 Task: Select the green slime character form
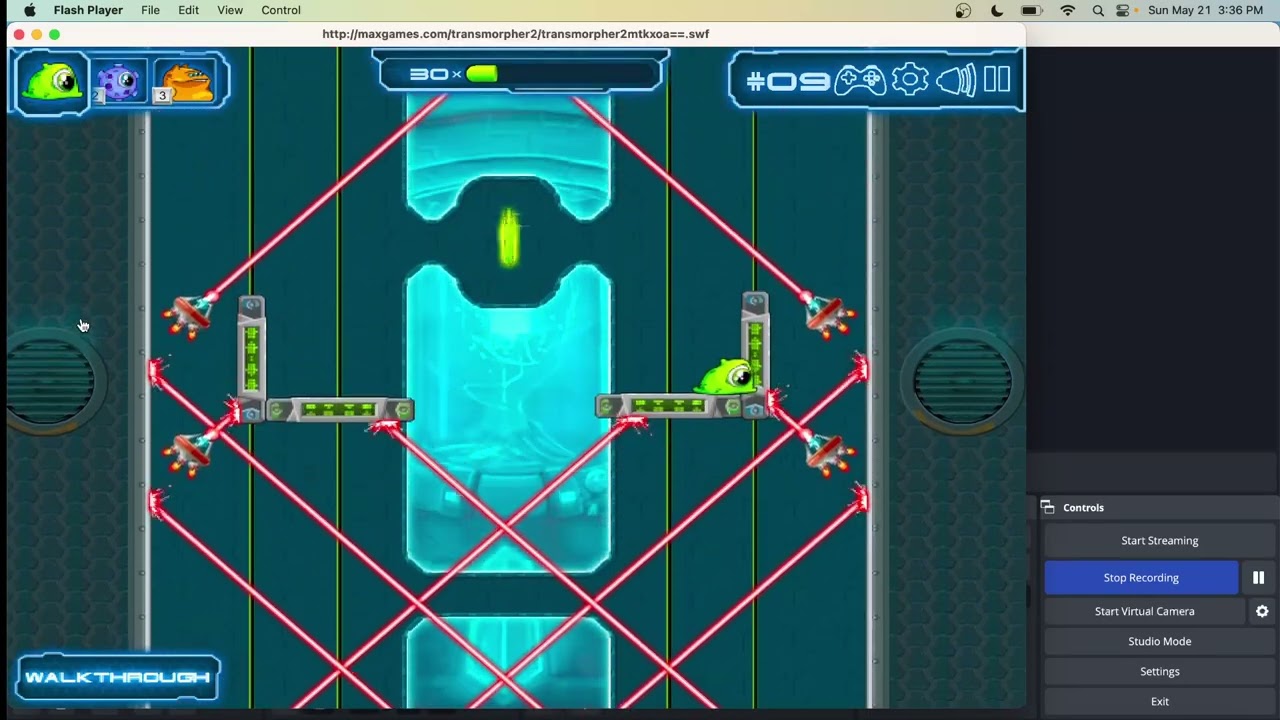tap(52, 82)
